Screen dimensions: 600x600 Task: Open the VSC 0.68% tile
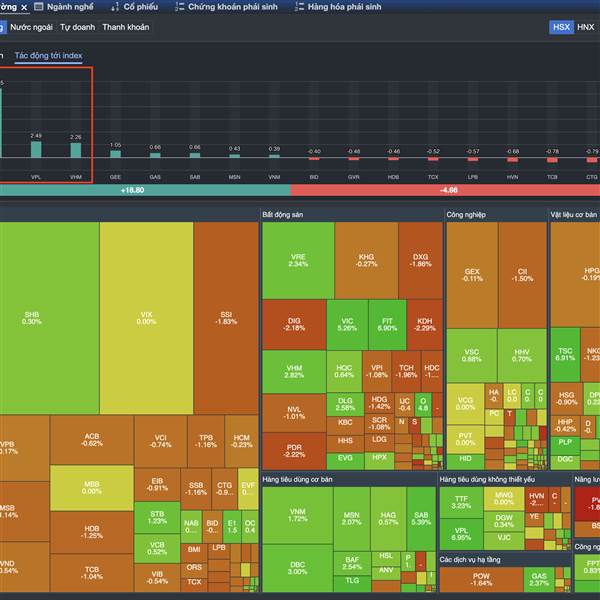pyautogui.click(x=472, y=355)
